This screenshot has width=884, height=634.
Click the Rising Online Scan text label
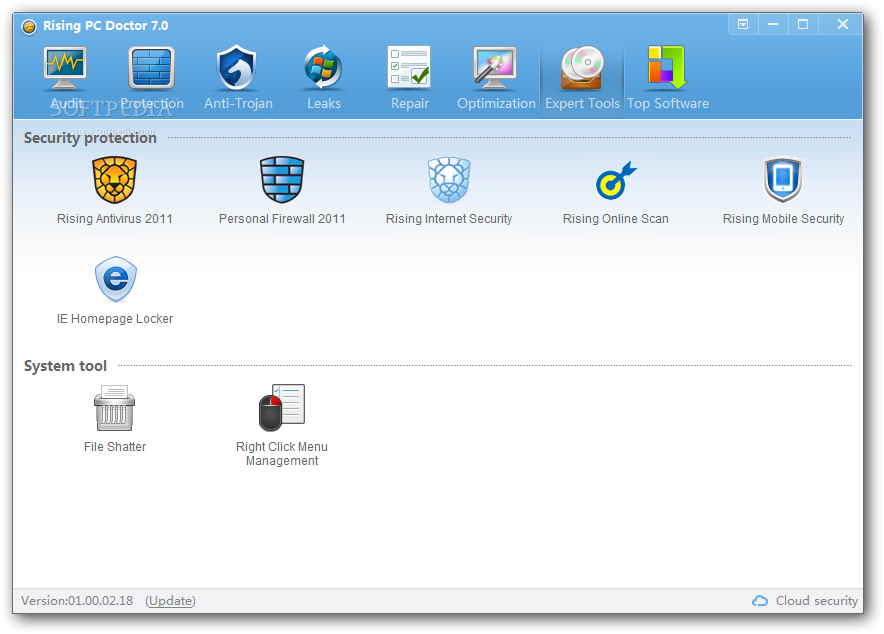tap(616, 219)
